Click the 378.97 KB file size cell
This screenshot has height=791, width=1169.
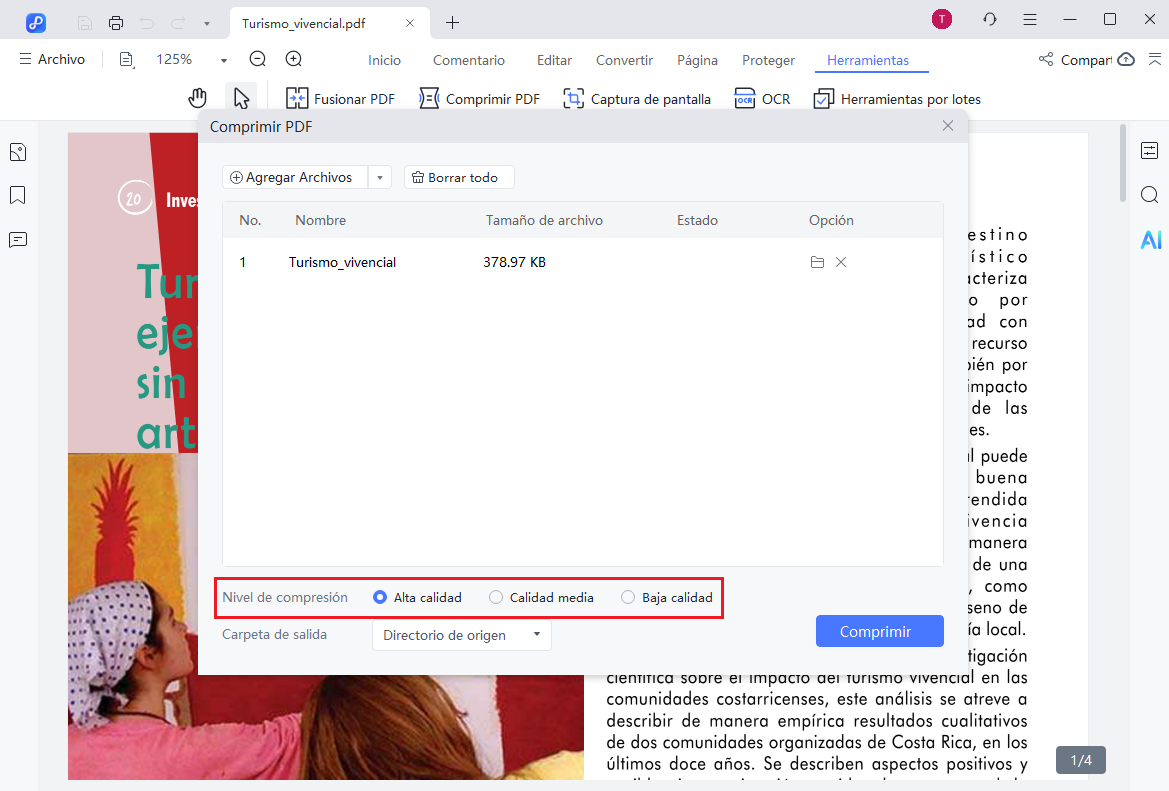point(514,262)
